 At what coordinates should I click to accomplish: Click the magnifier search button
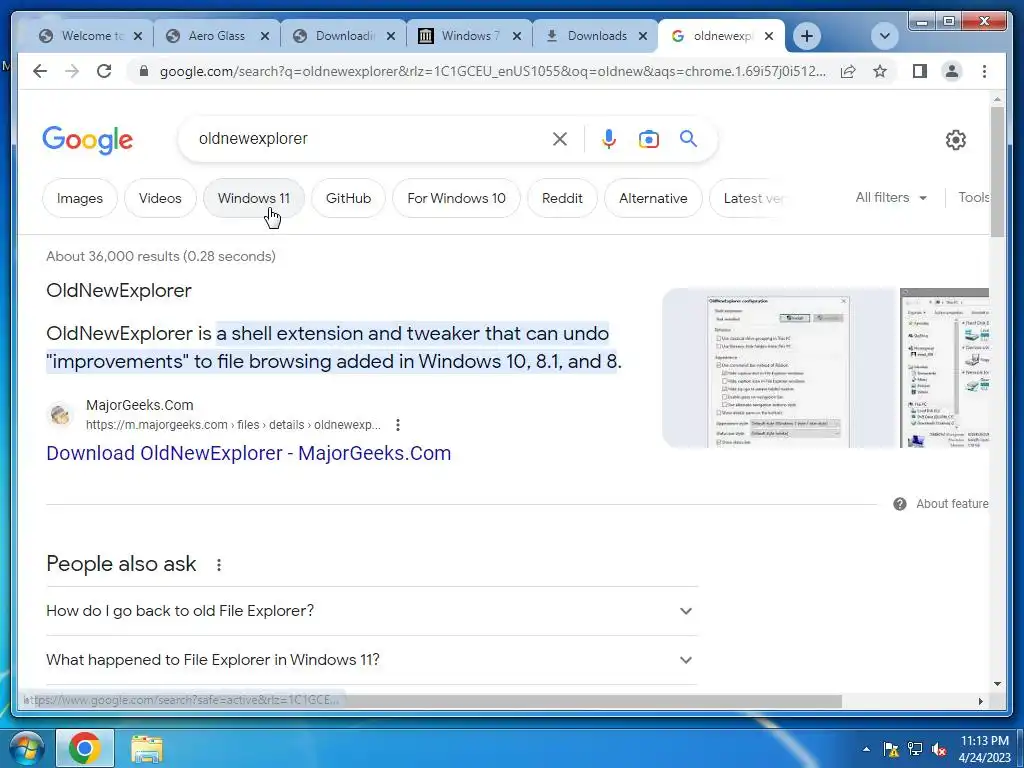[x=688, y=138]
